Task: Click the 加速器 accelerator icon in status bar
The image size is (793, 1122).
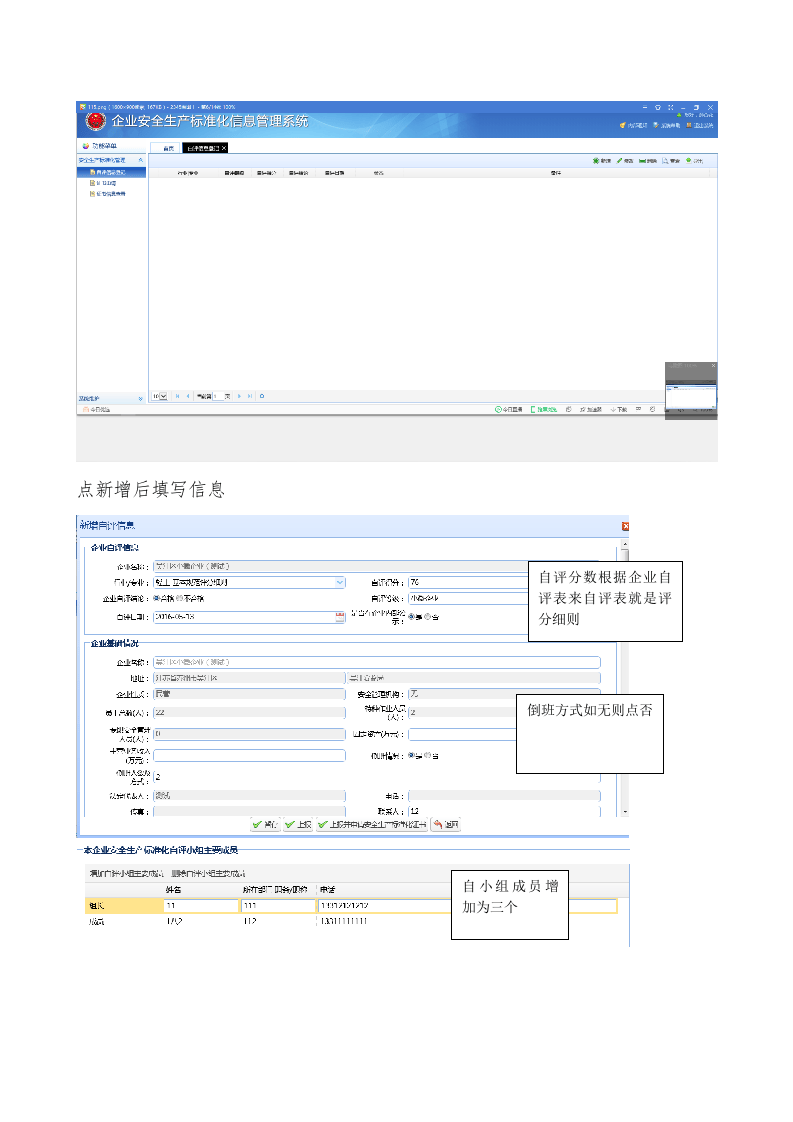Action: click(x=583, y=409)
